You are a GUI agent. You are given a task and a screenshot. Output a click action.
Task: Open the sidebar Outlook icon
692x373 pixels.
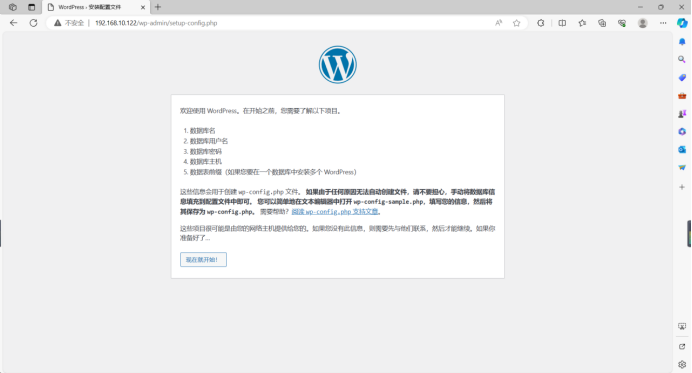[682, 150]
